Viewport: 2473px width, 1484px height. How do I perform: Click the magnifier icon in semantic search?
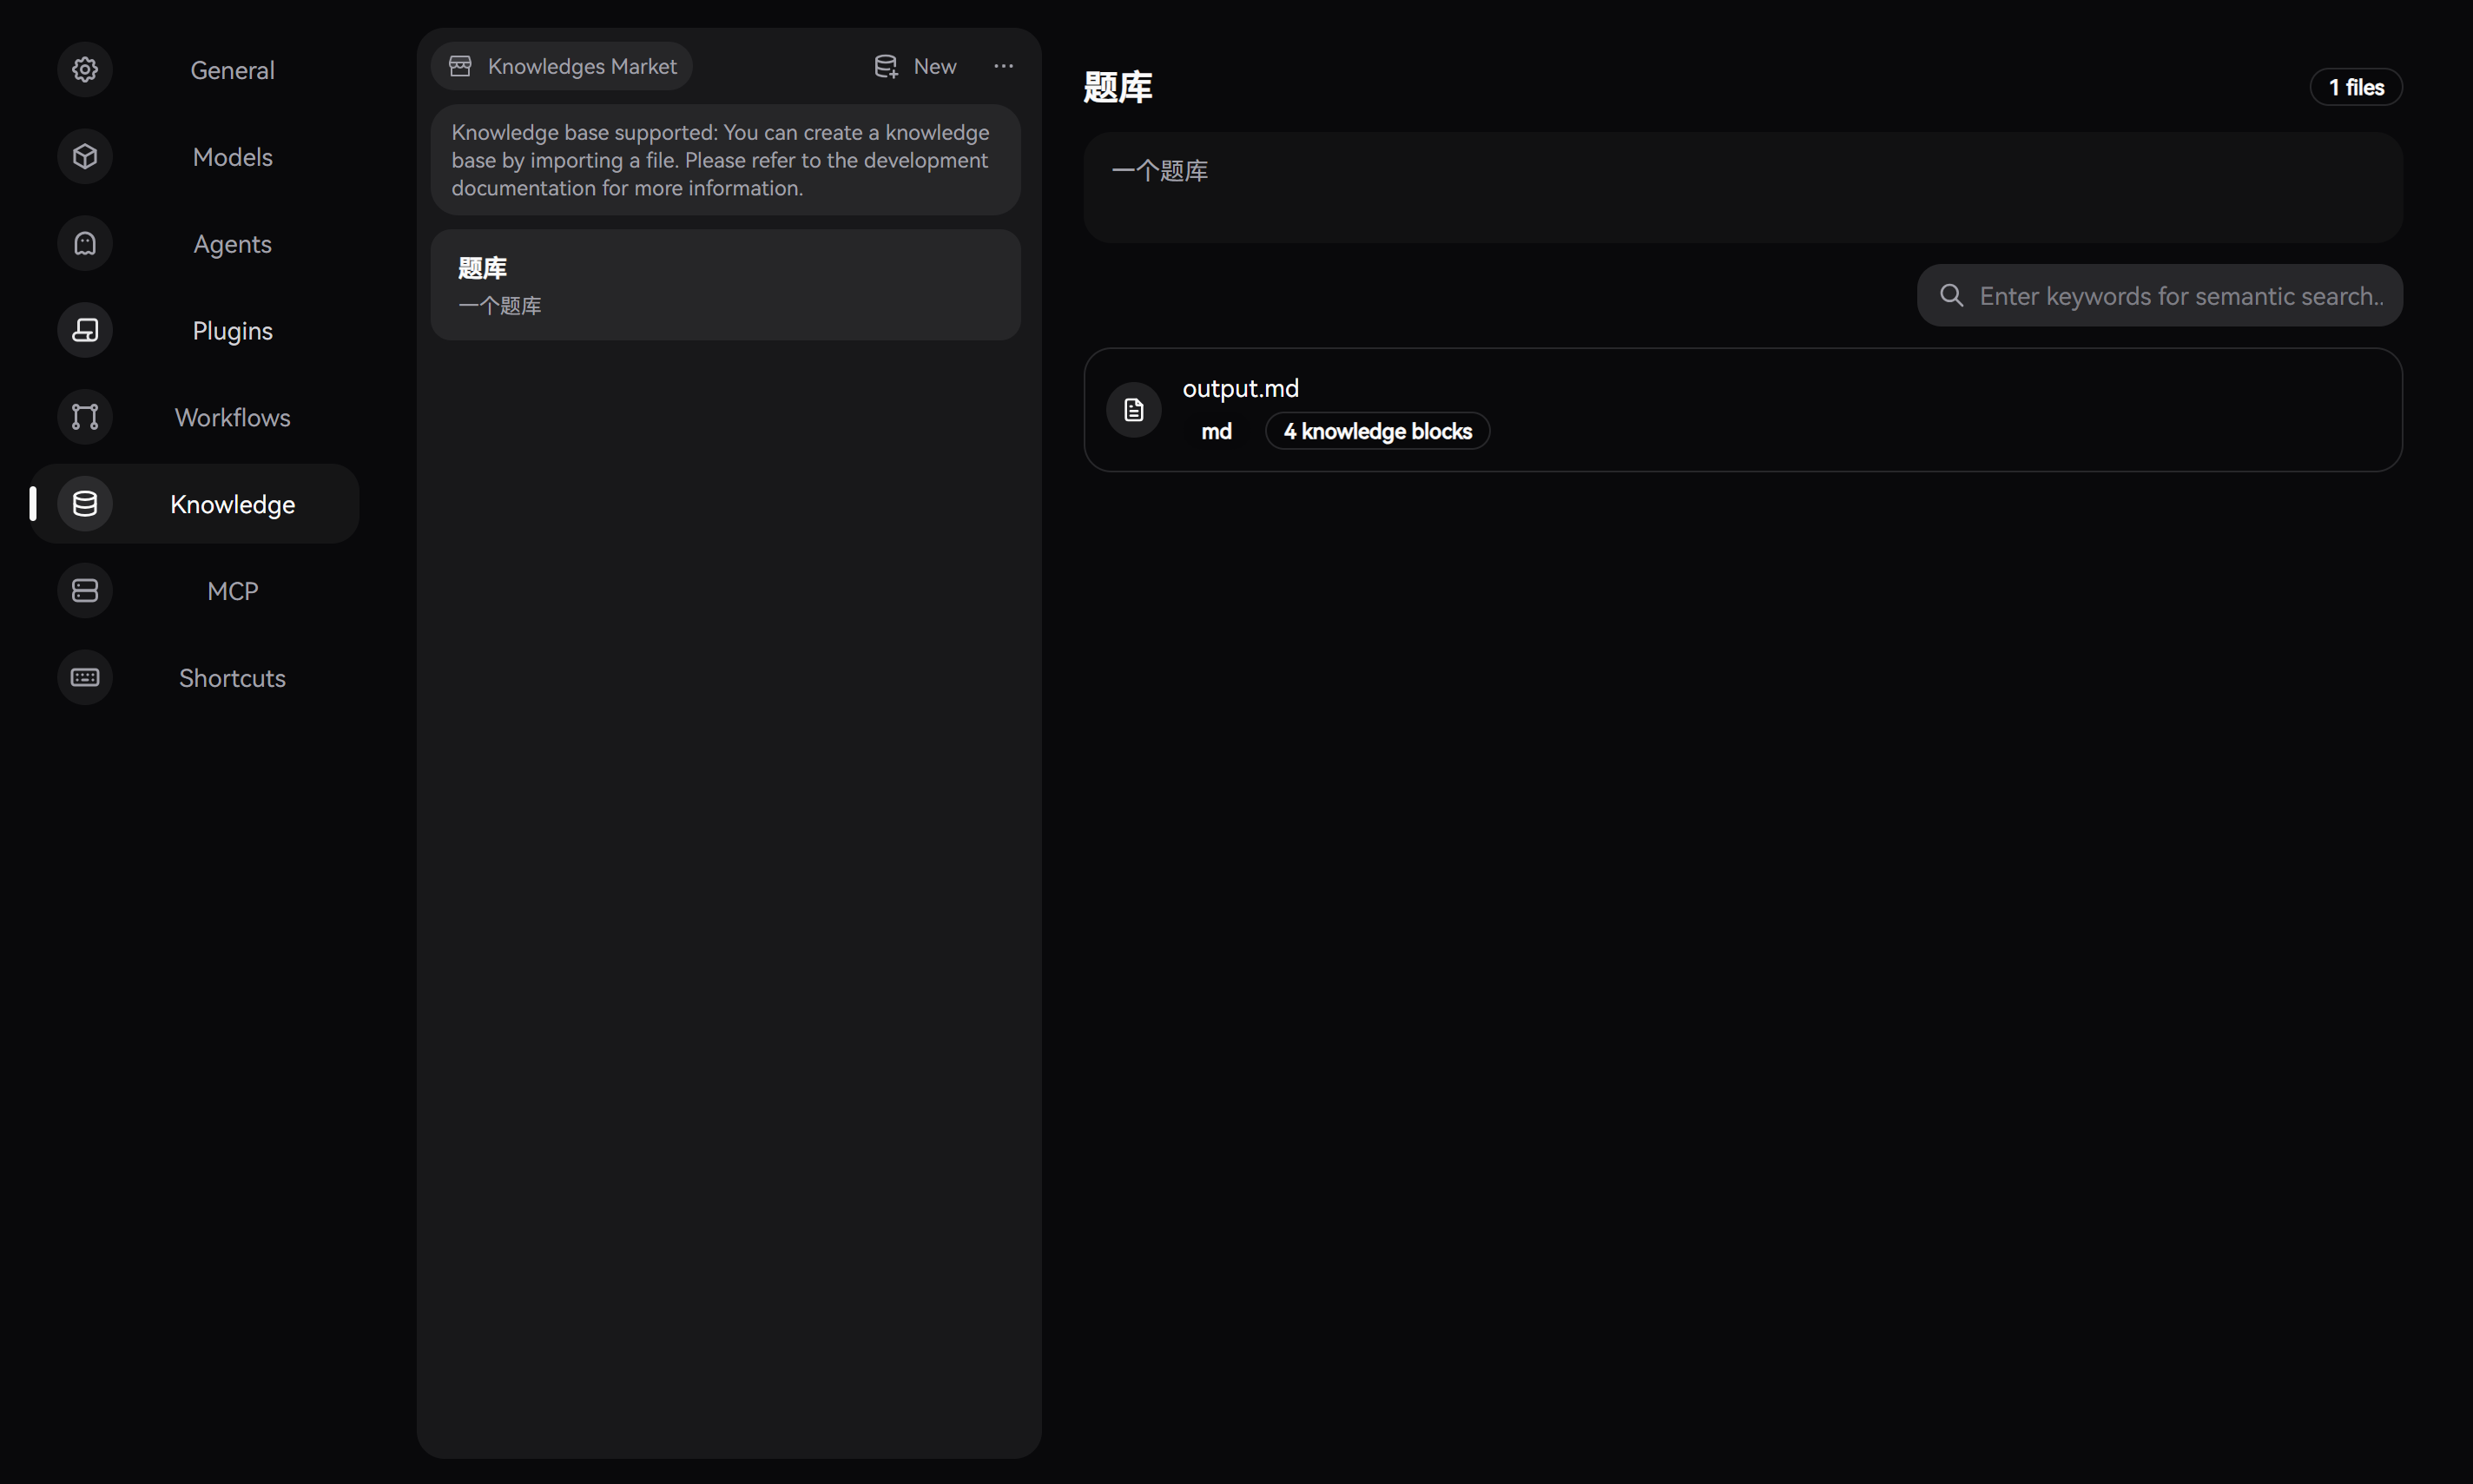(1951, 296)
